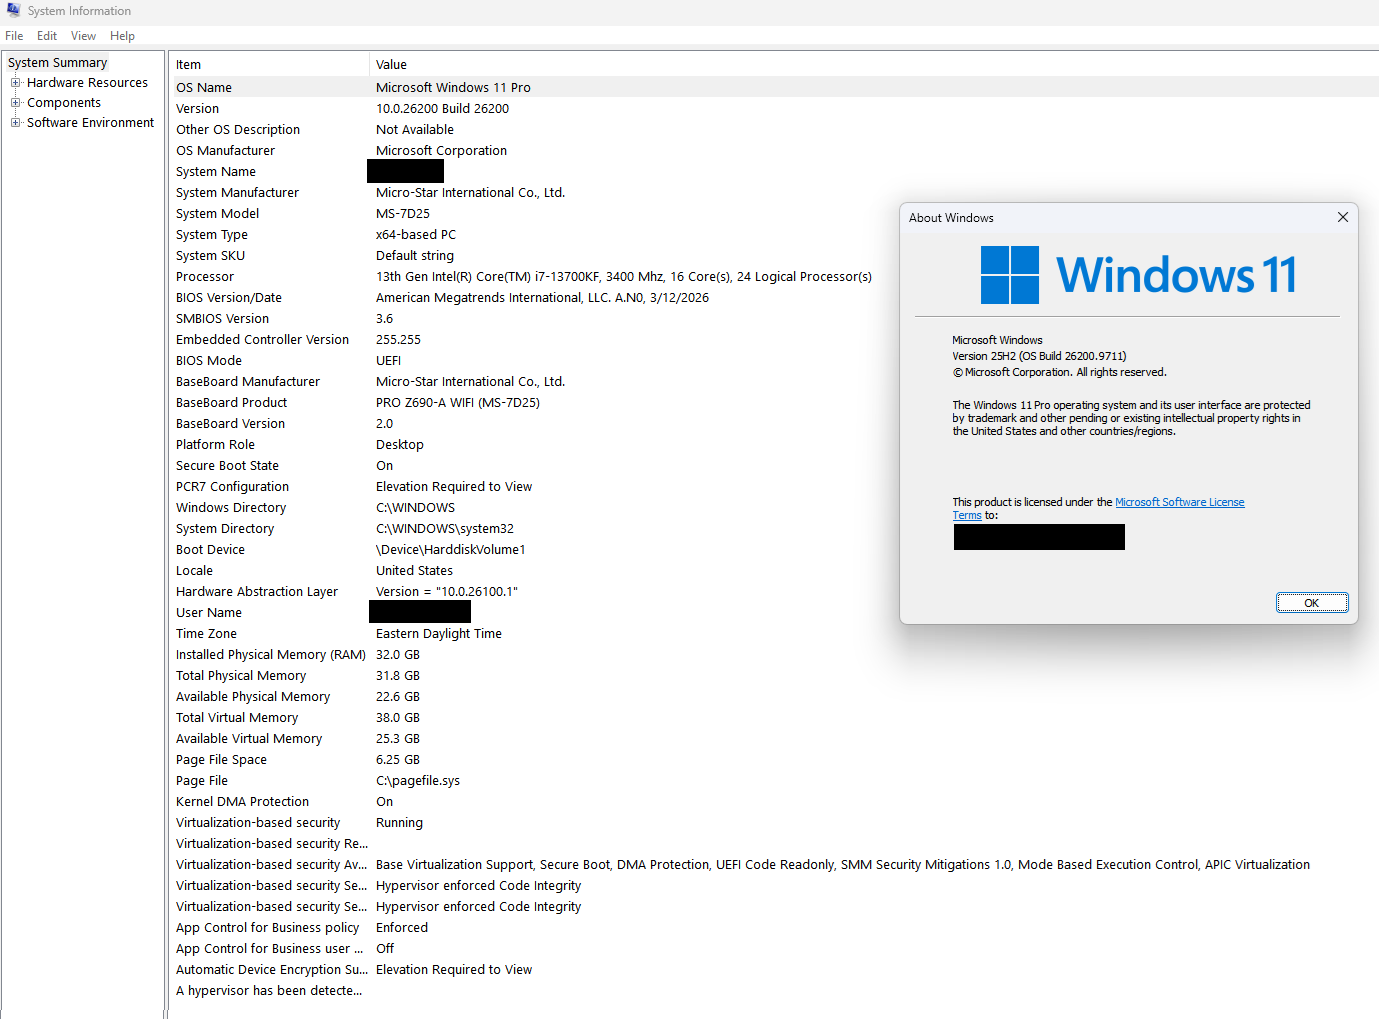The width and height of the screenshot is (1379, 1019).
Task: Close the About Windows dialog
Action: (x=1343, y=217)
